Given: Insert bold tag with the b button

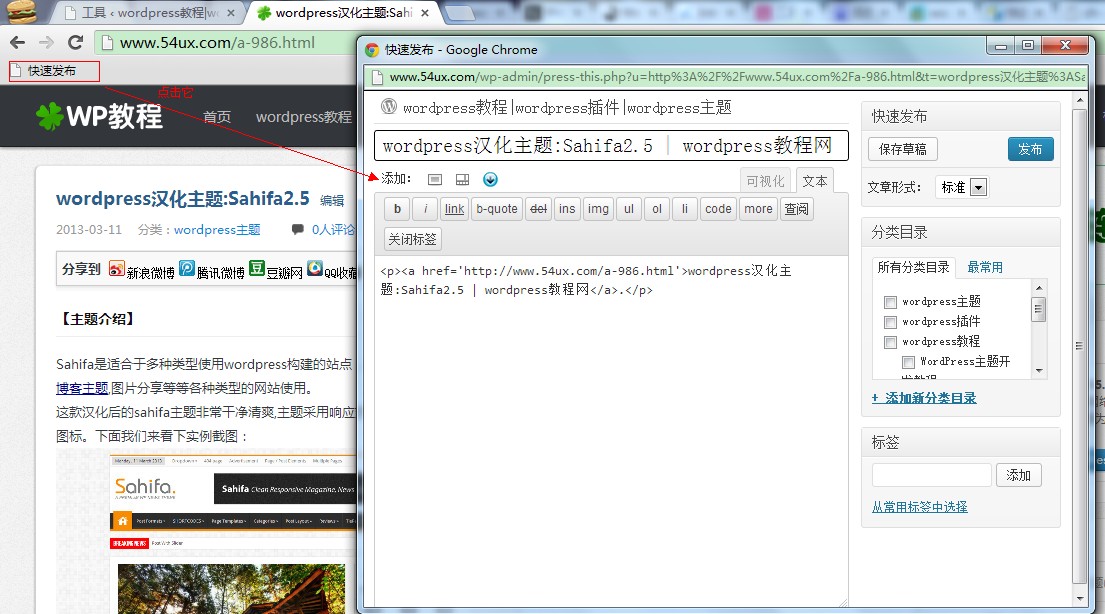Looking at the screenshot, I should pos(396,208).
